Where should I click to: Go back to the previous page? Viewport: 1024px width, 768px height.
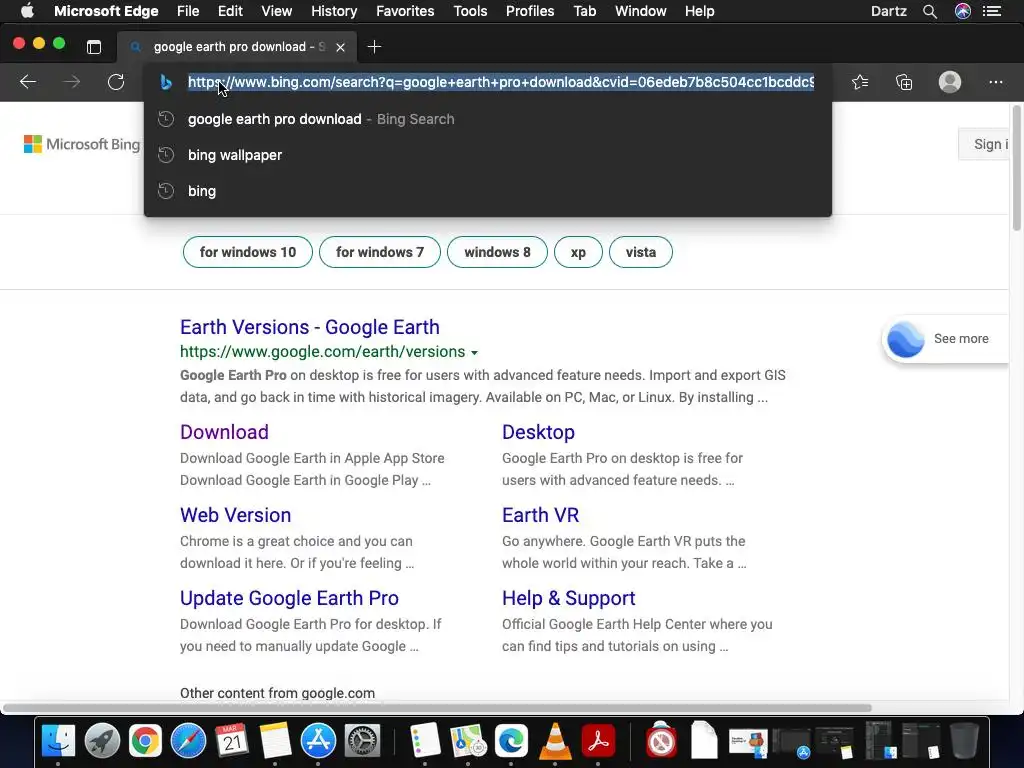(27, 82)
